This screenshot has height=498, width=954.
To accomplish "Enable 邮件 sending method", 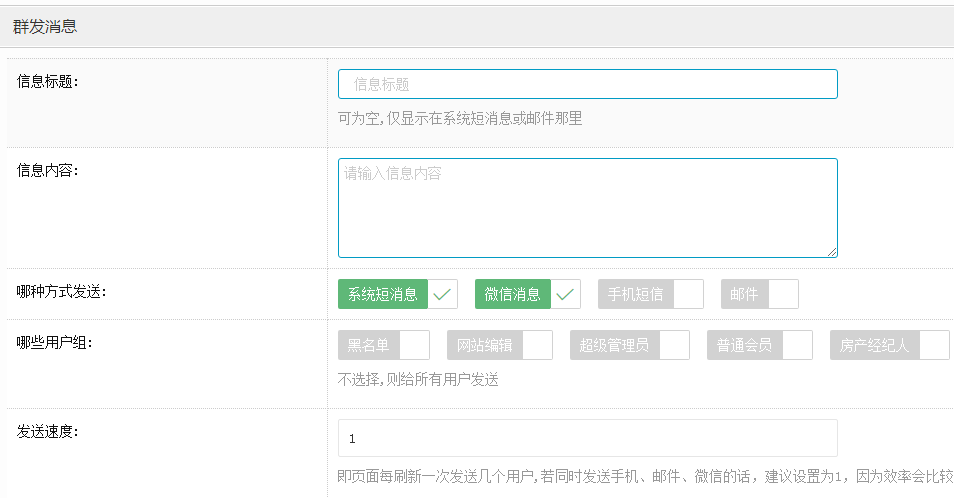I will [x=744, y=294].
